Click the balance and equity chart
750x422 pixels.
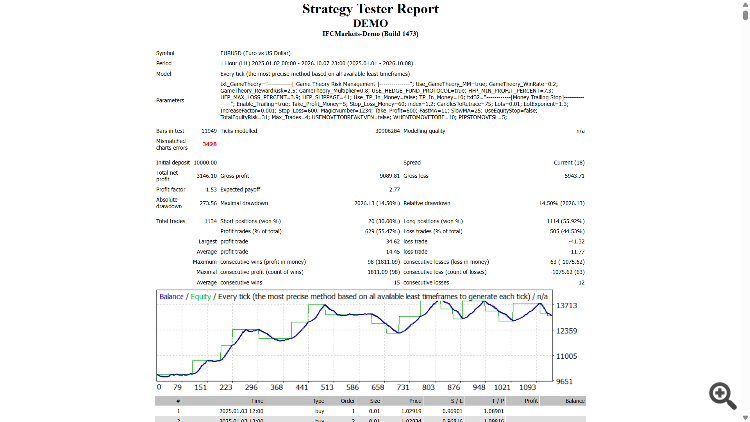[354, 335]
